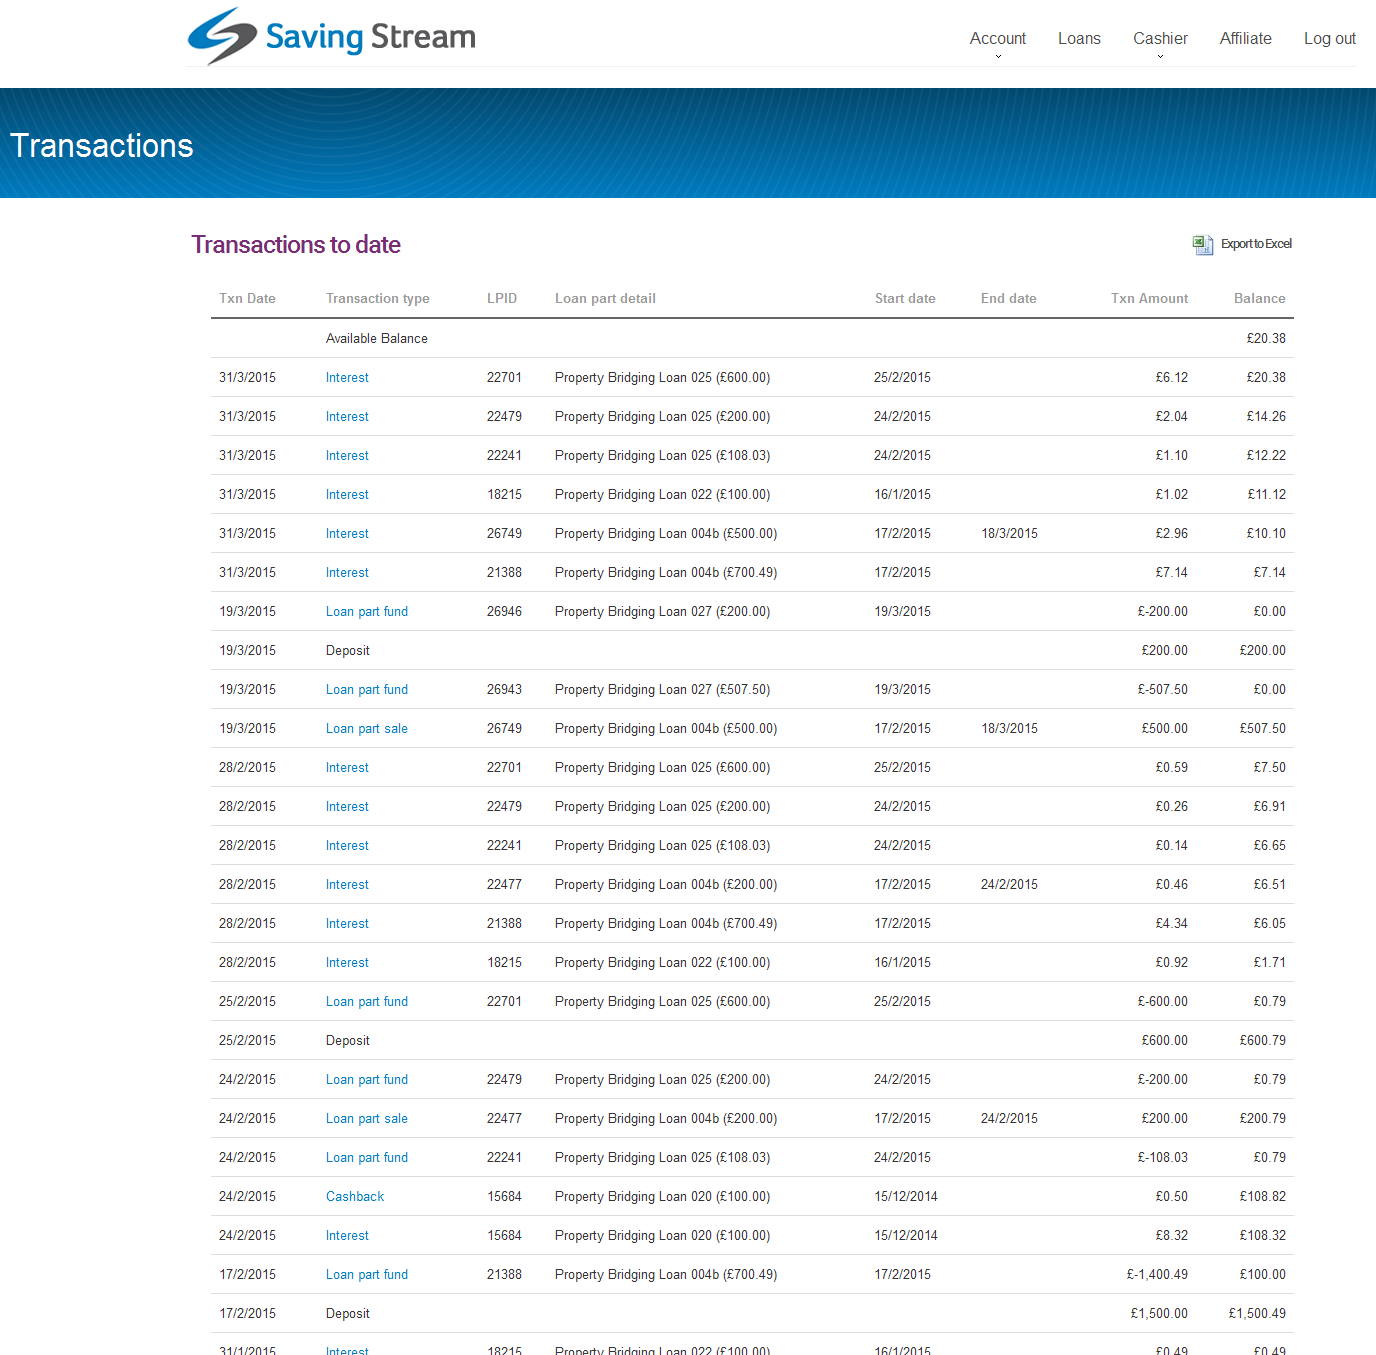The width and height of the screenshot is (1376, 1355).
Task: Open Interest link for LPID 18215 on 31/3/2015
Action: click(x=347, y=494)
